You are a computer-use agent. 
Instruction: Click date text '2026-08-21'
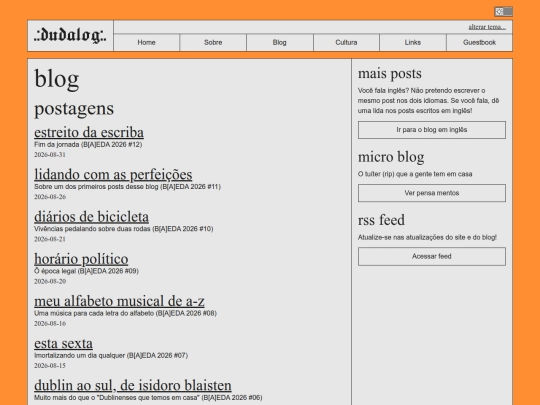click(50, 239)
